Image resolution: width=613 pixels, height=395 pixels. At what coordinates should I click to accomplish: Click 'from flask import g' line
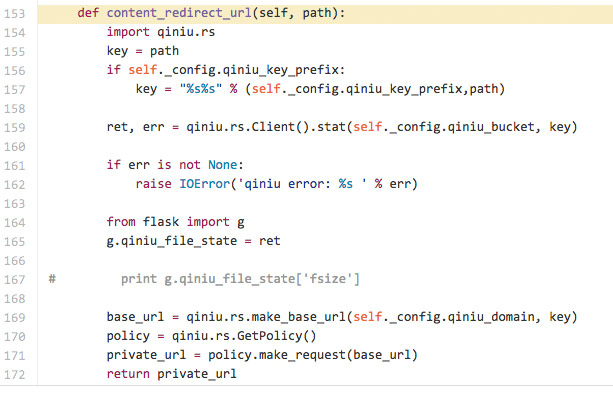(175, 222)
